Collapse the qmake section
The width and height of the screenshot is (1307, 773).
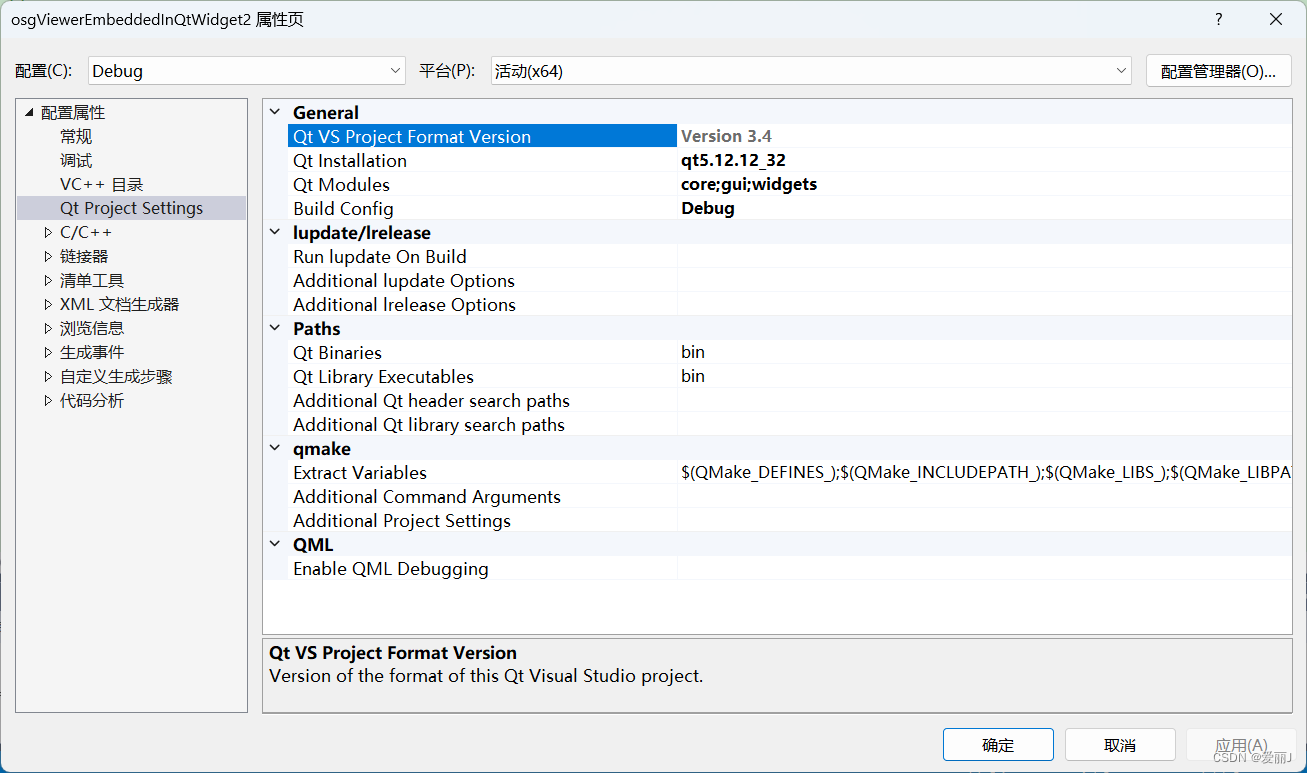[275, 448]
